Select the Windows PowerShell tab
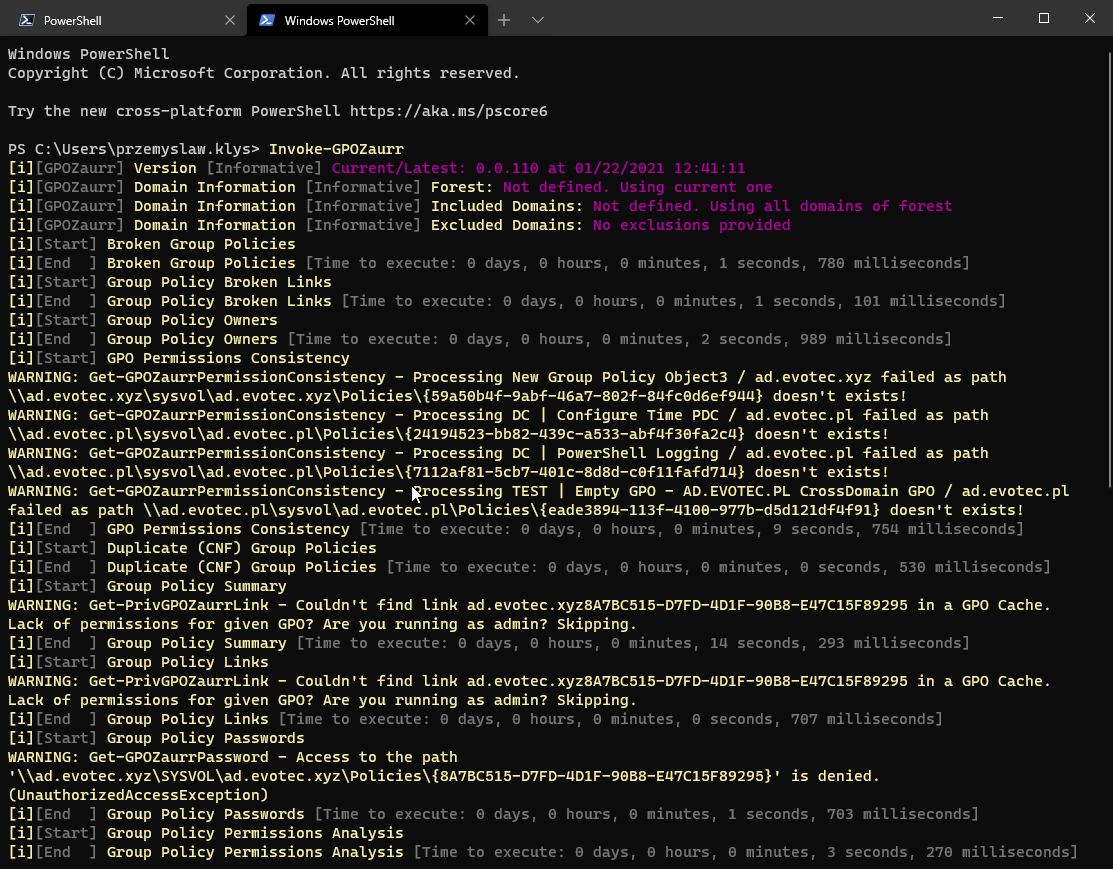1113x869 pixels. coord(340,20)
